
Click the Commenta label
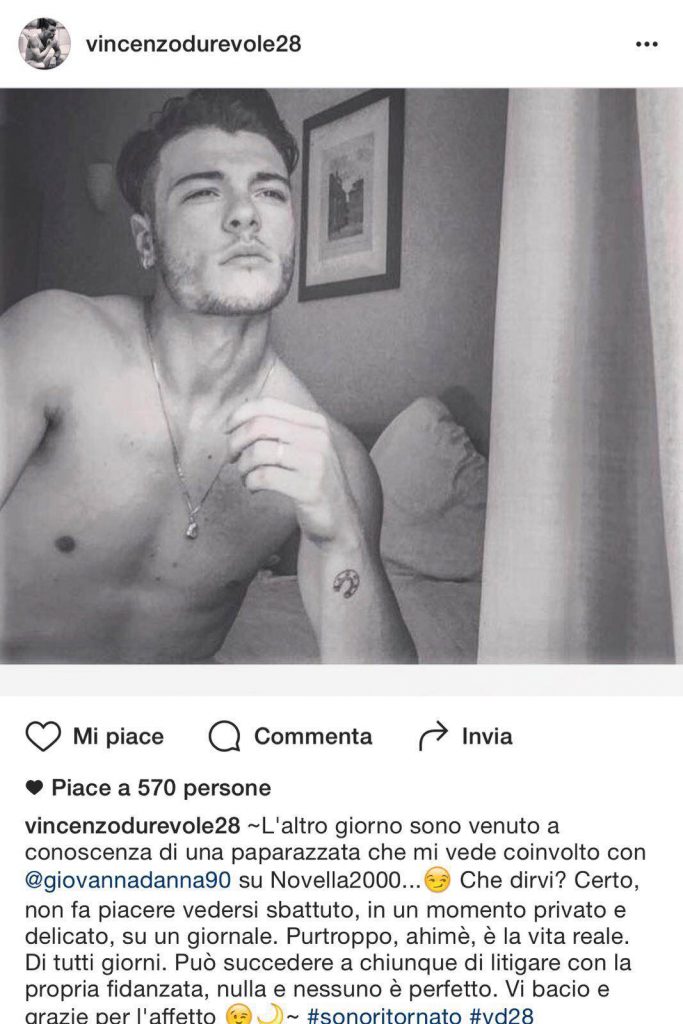point(313,737)
